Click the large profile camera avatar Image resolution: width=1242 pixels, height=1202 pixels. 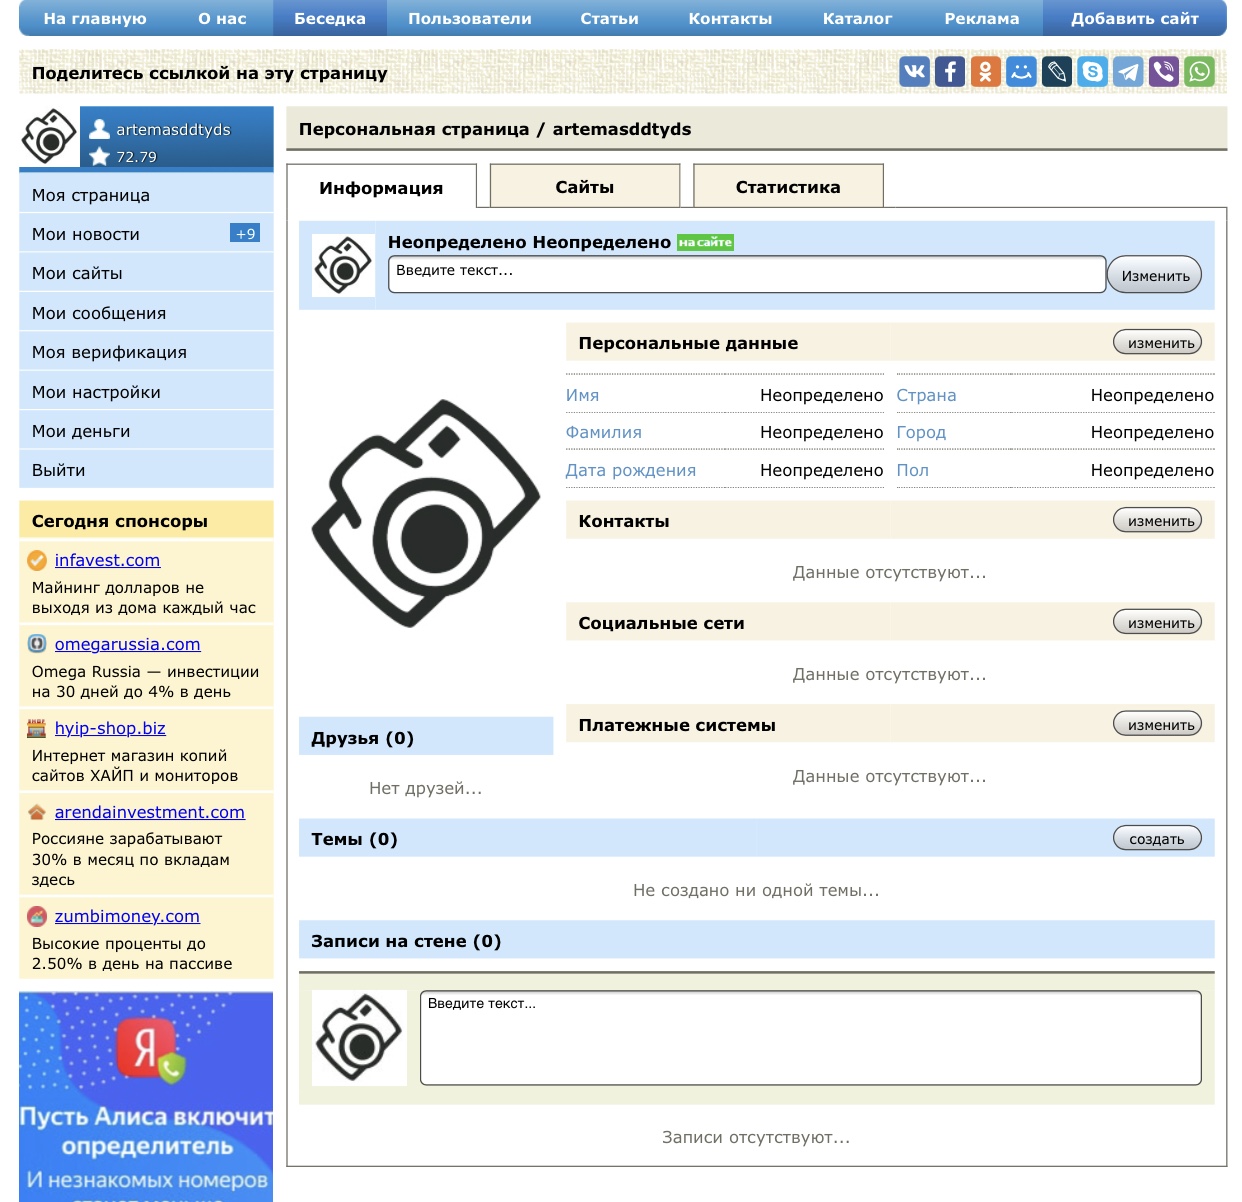click(x=426, y=512)
